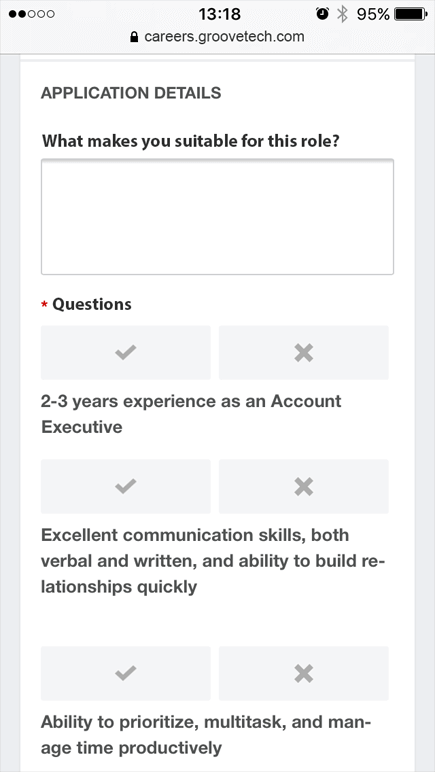Click the 'What makes you suitable' label

click(191, 142)
